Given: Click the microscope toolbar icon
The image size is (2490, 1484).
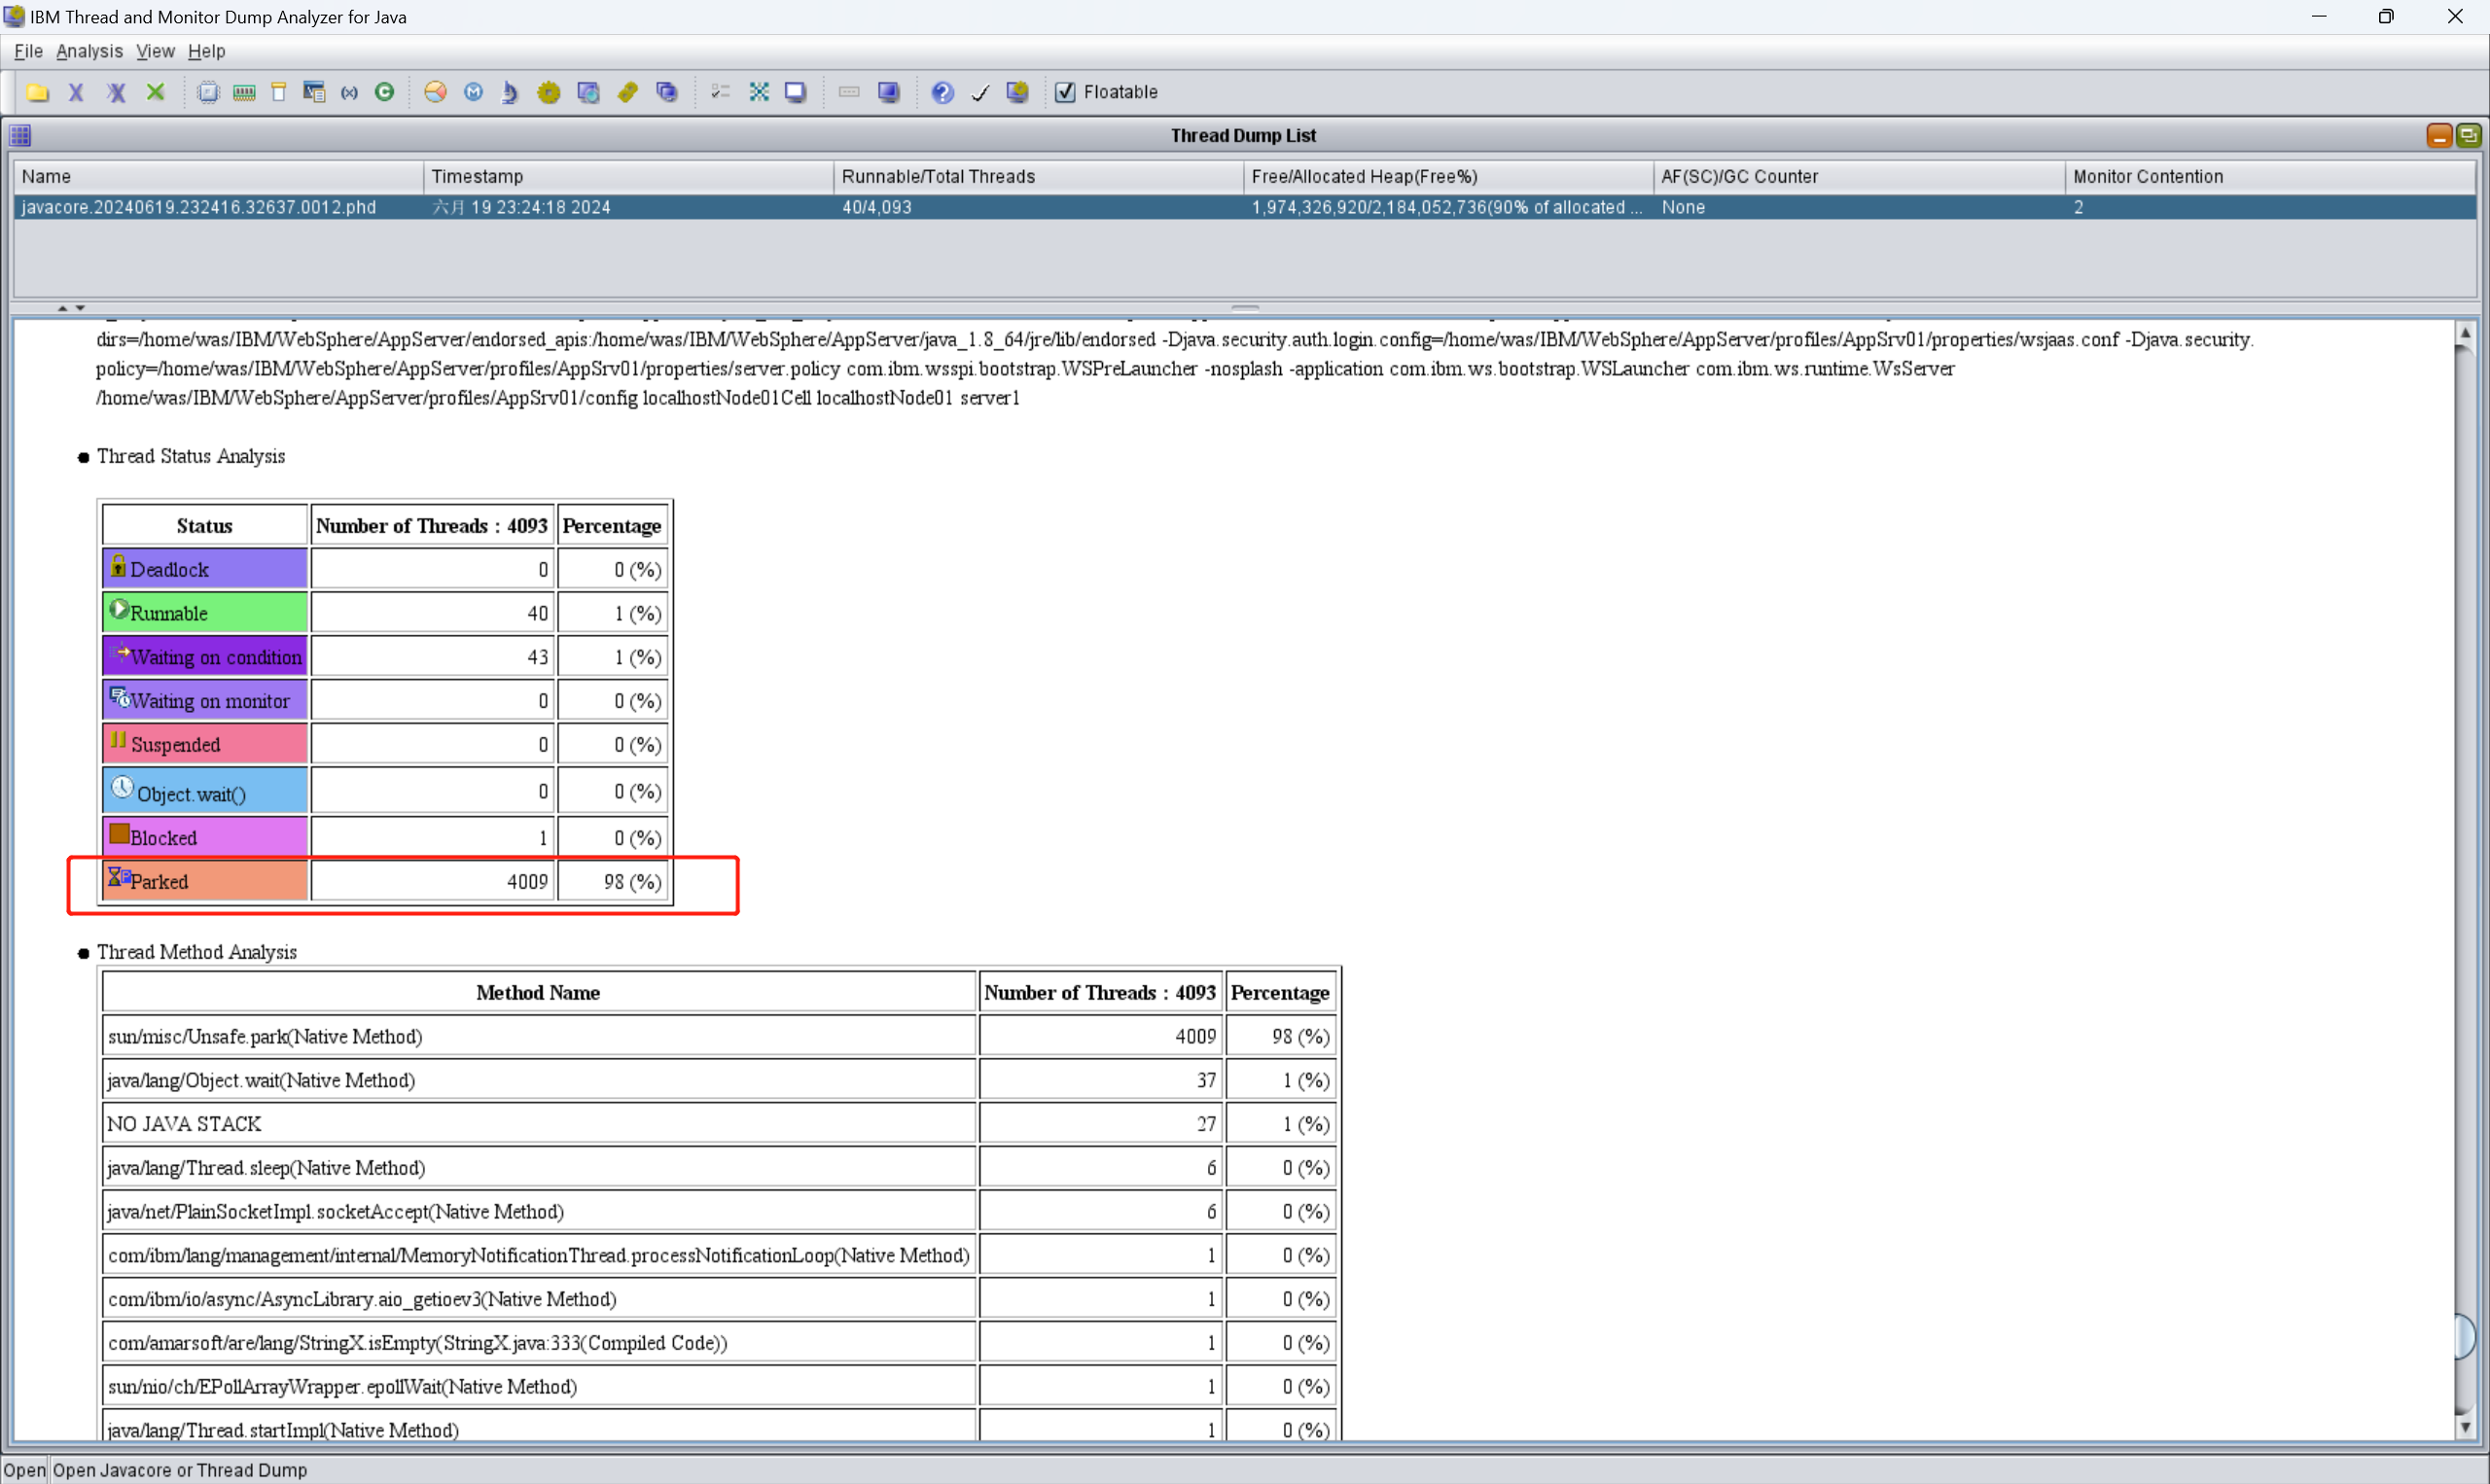Looking at the screenshot, I should (x=510, y=92).
